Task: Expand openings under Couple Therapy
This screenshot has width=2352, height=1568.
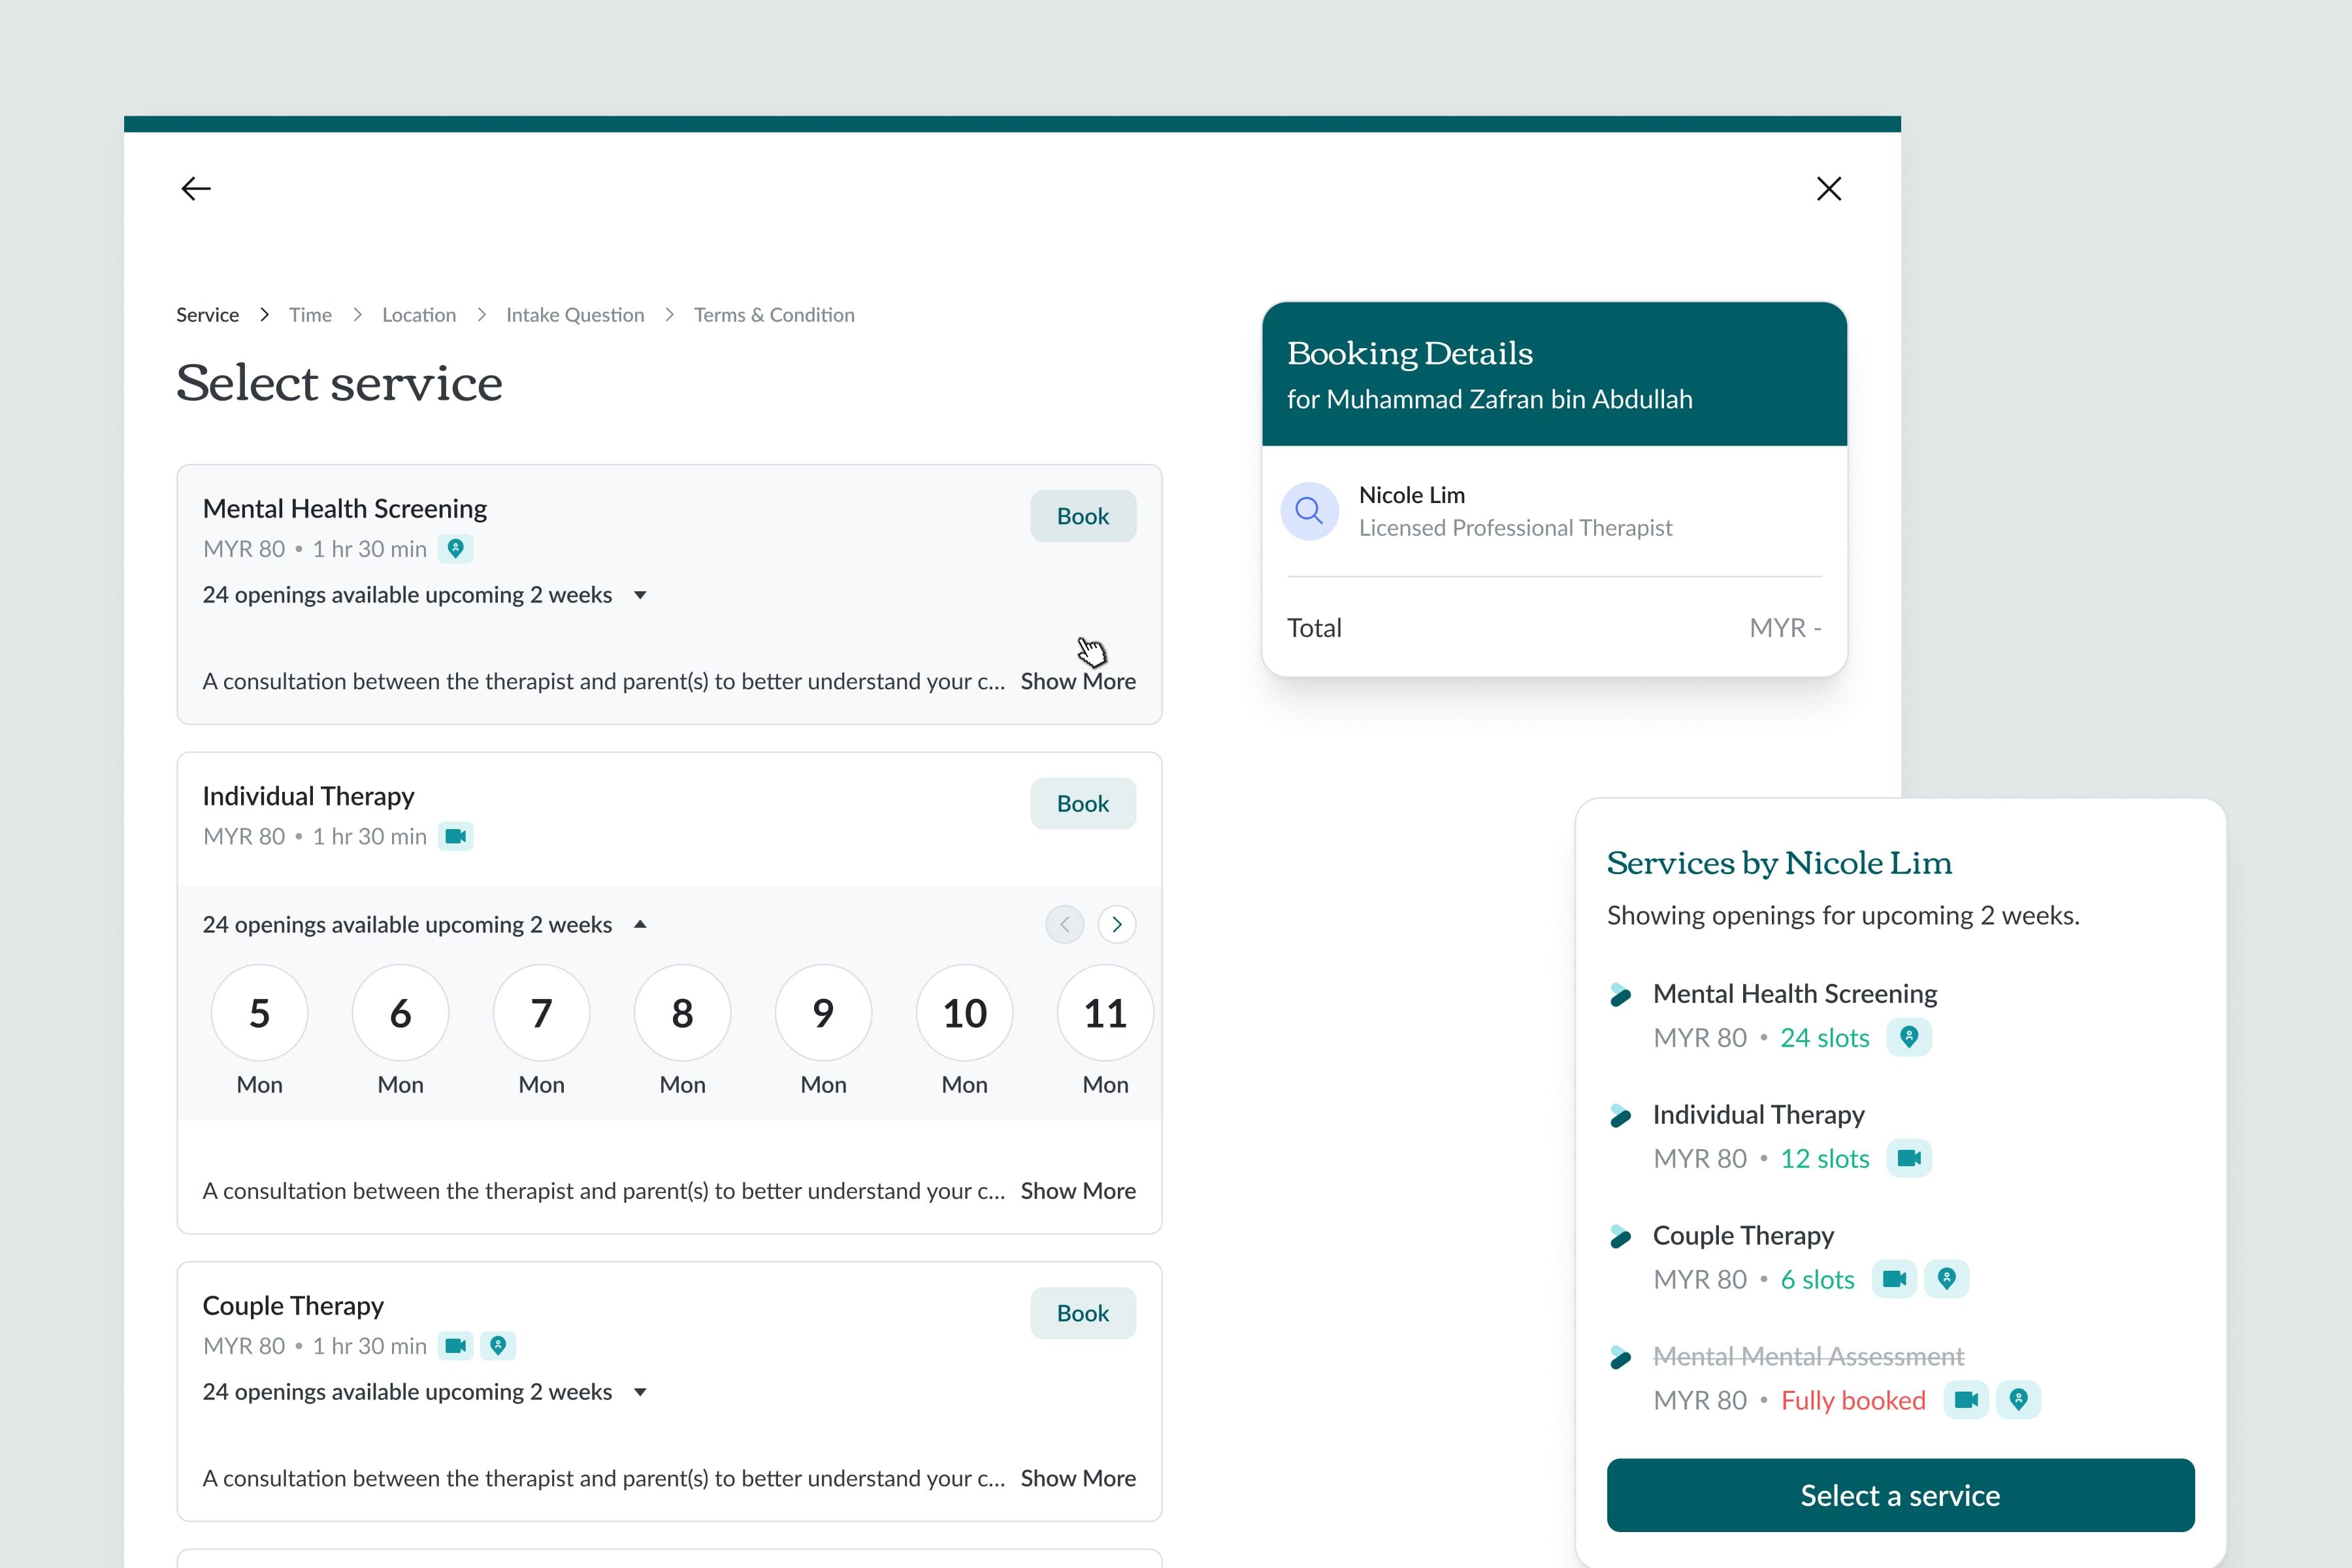Action: pos(640,1392)
